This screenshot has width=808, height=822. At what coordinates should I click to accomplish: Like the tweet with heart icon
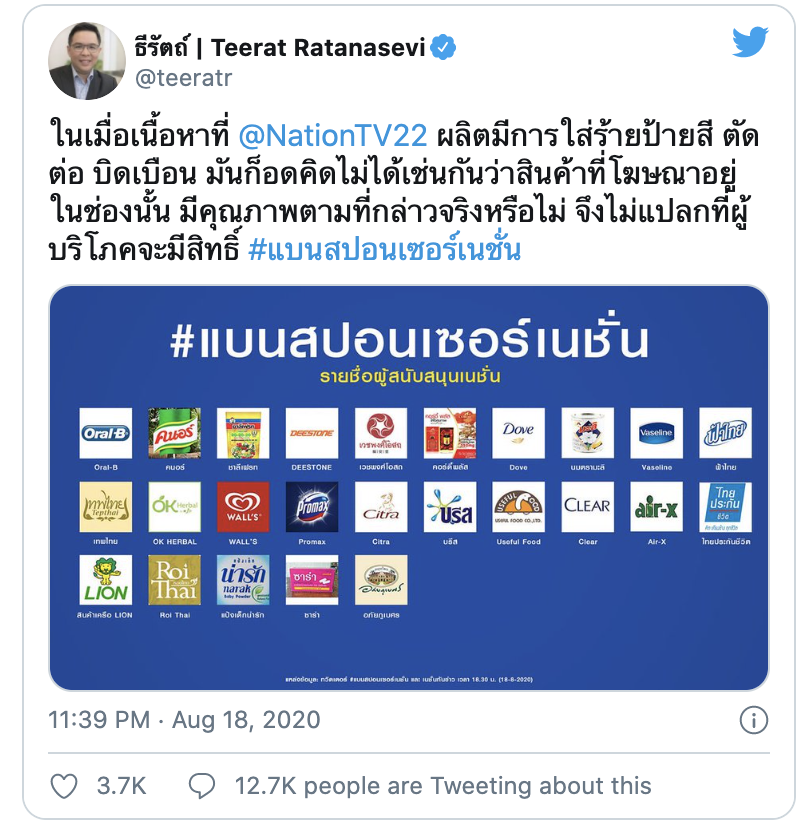[64, 786]
